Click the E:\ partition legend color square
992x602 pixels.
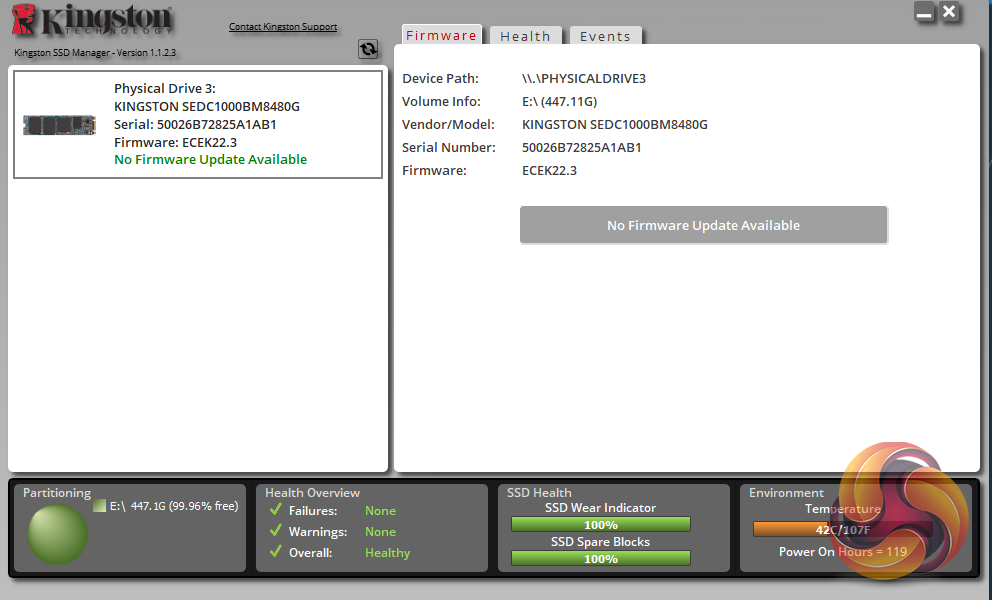[x=99, y=506]
